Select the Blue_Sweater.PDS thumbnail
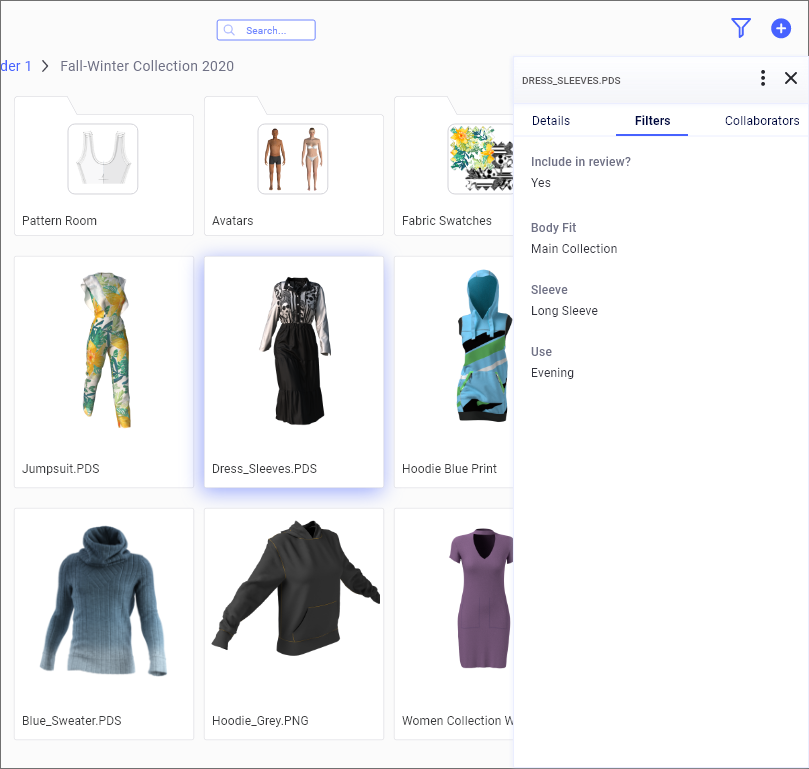Screen dimensions: 809x769 [x=104, y=600]
